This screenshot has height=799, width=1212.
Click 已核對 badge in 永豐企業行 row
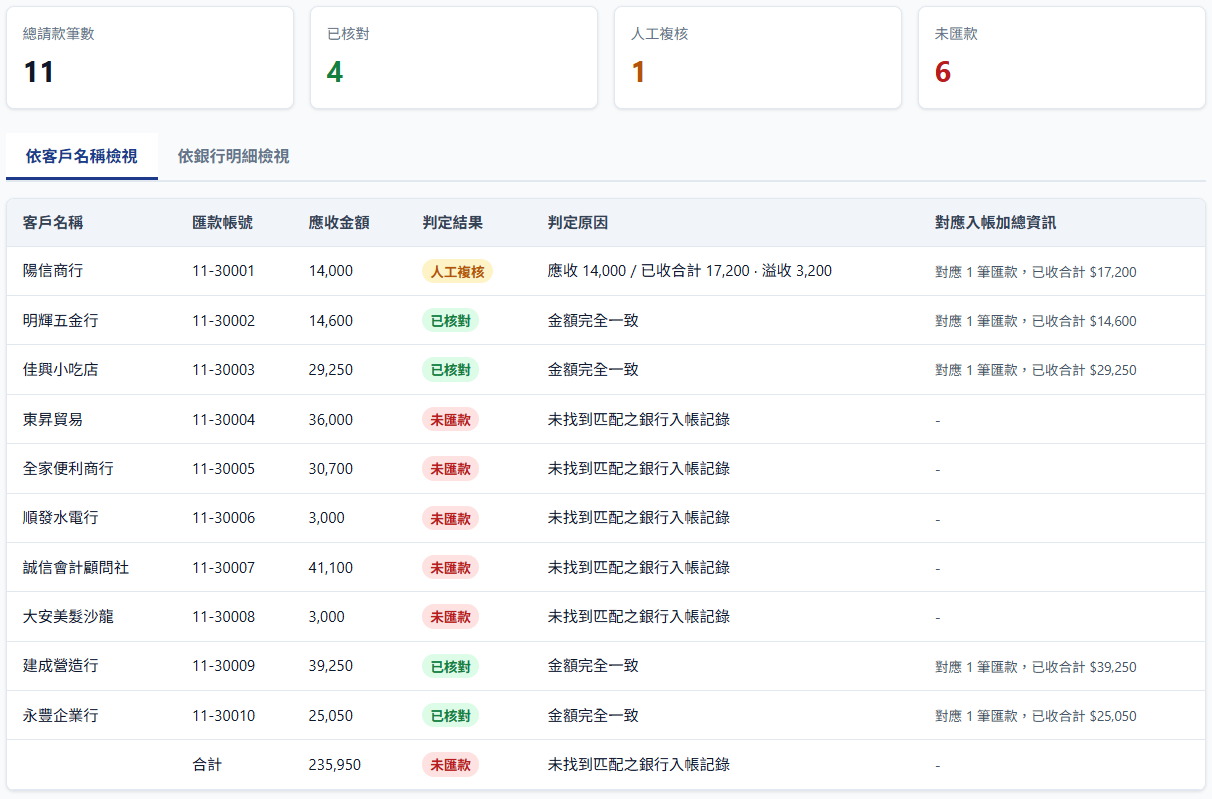tap(450, 716)
